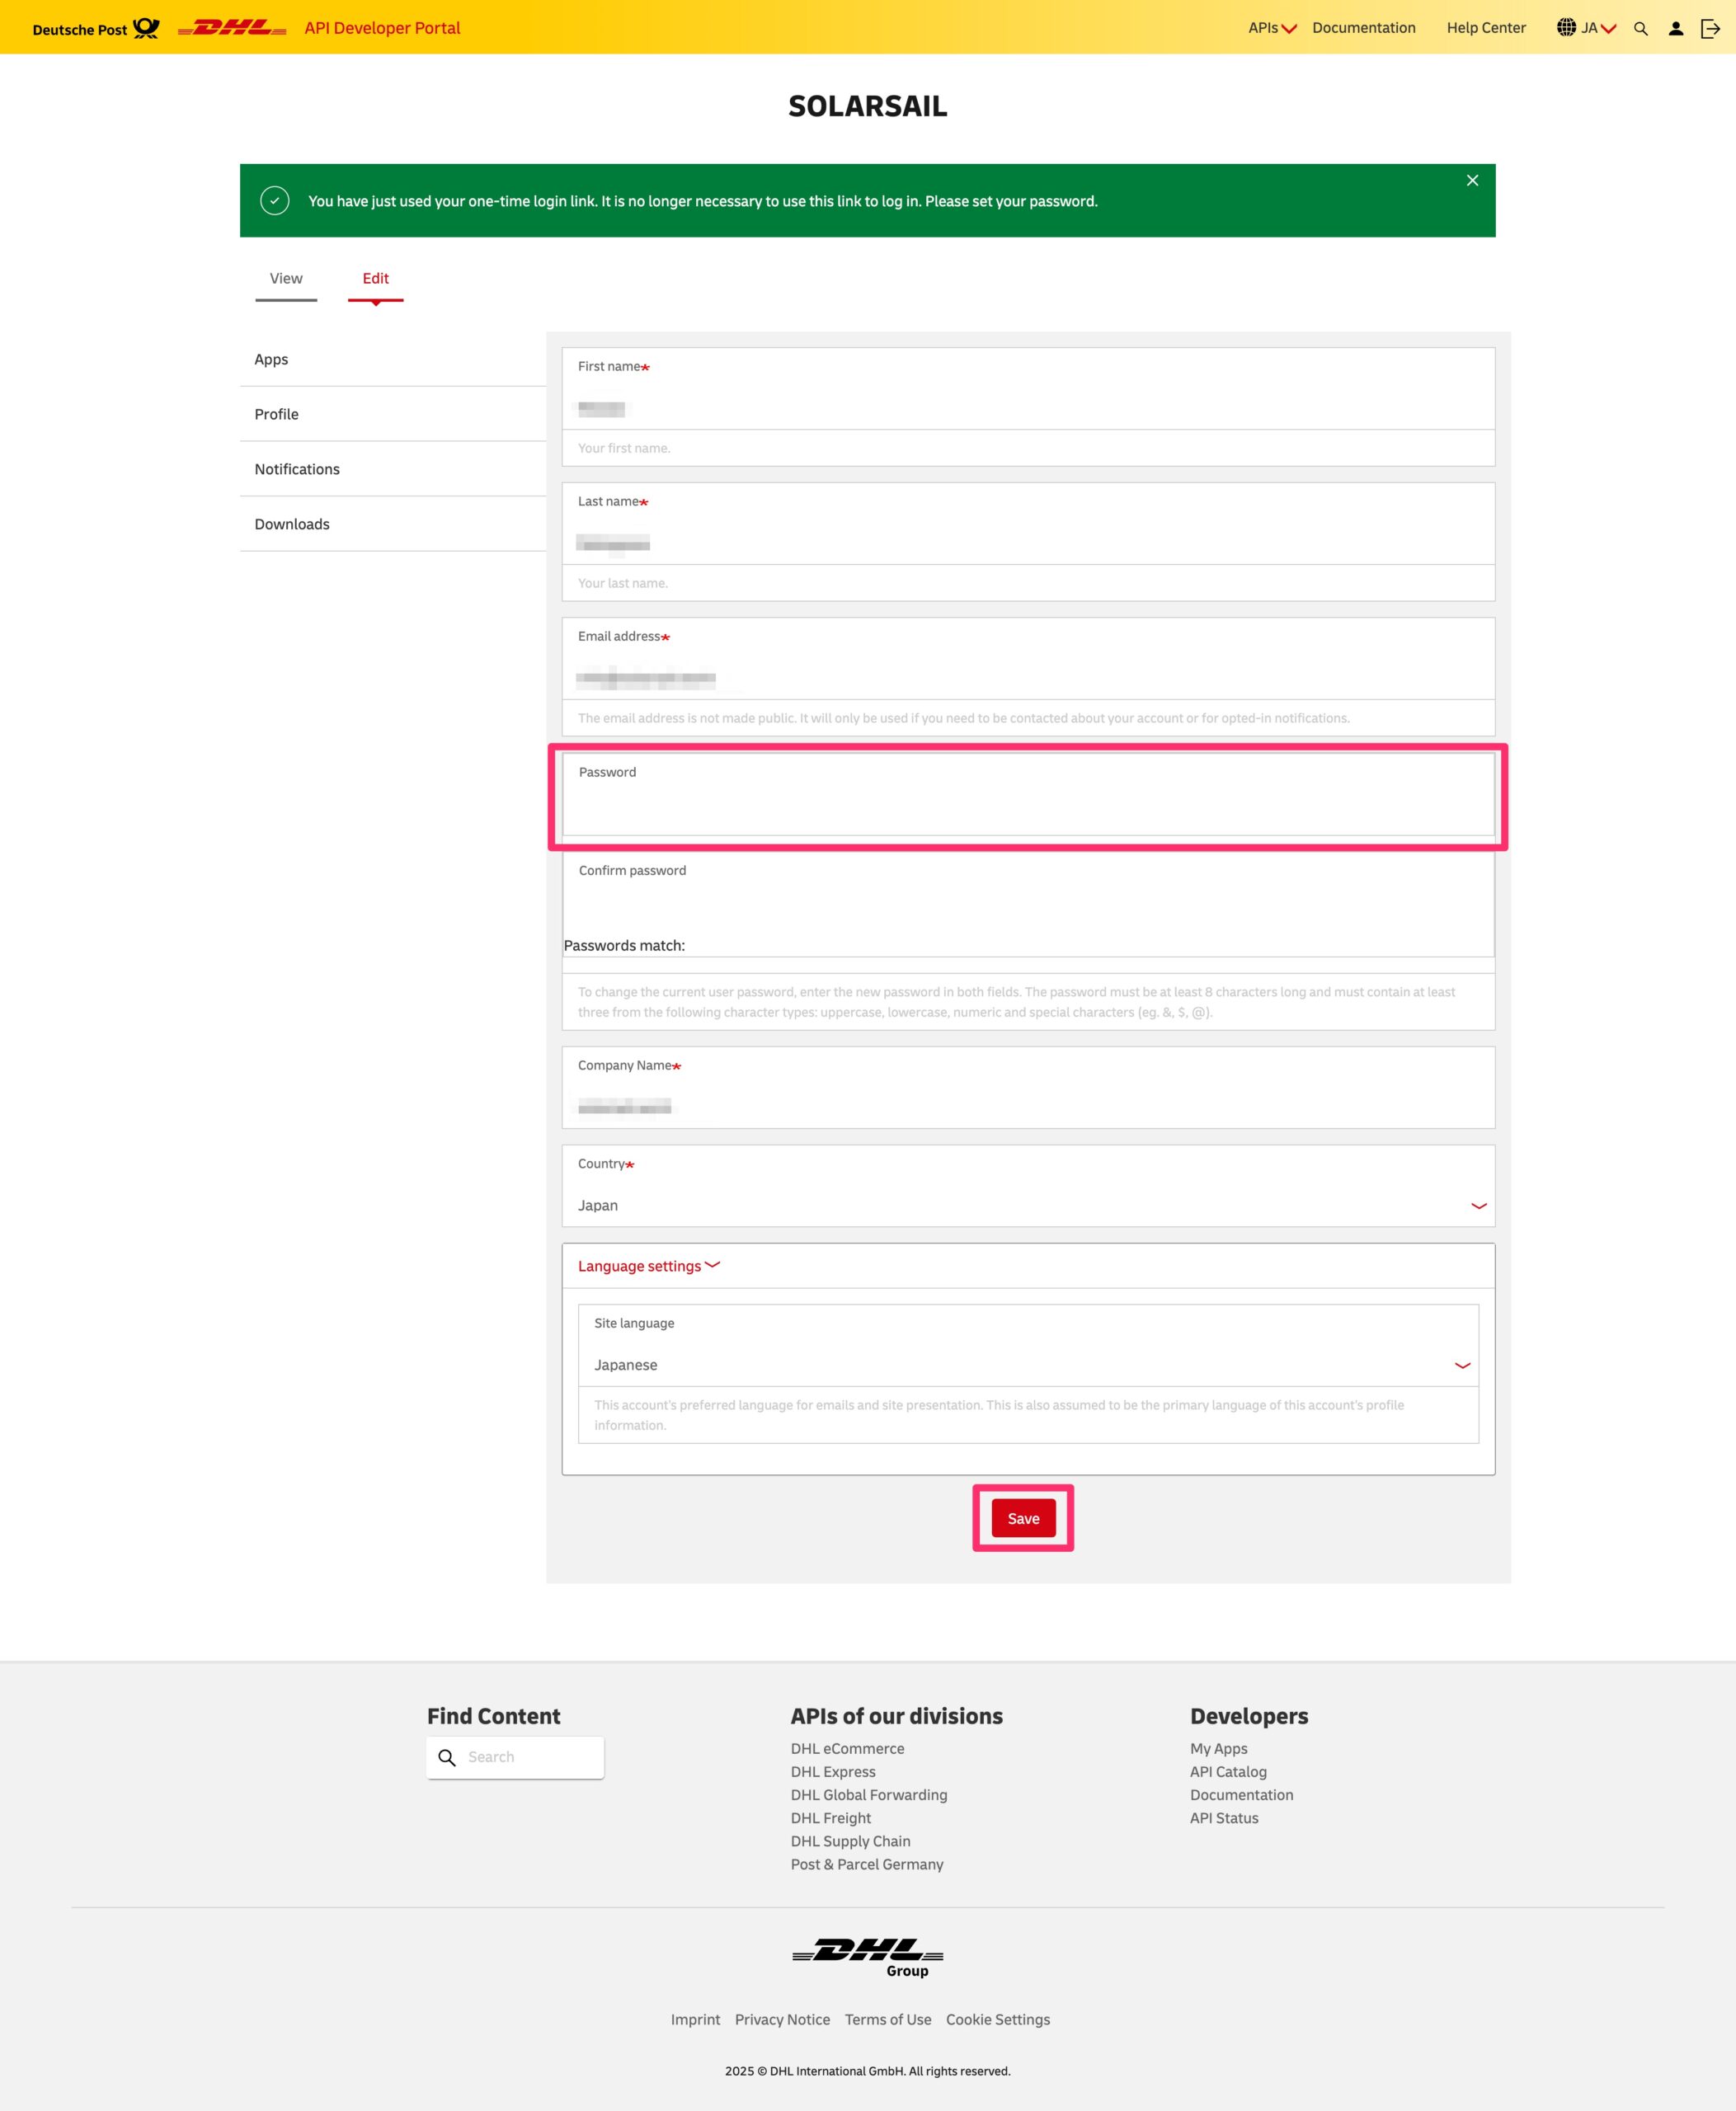Open Notifications in the sidebar
This screenshot has height=2111, width=1736.
pos(297,469)
